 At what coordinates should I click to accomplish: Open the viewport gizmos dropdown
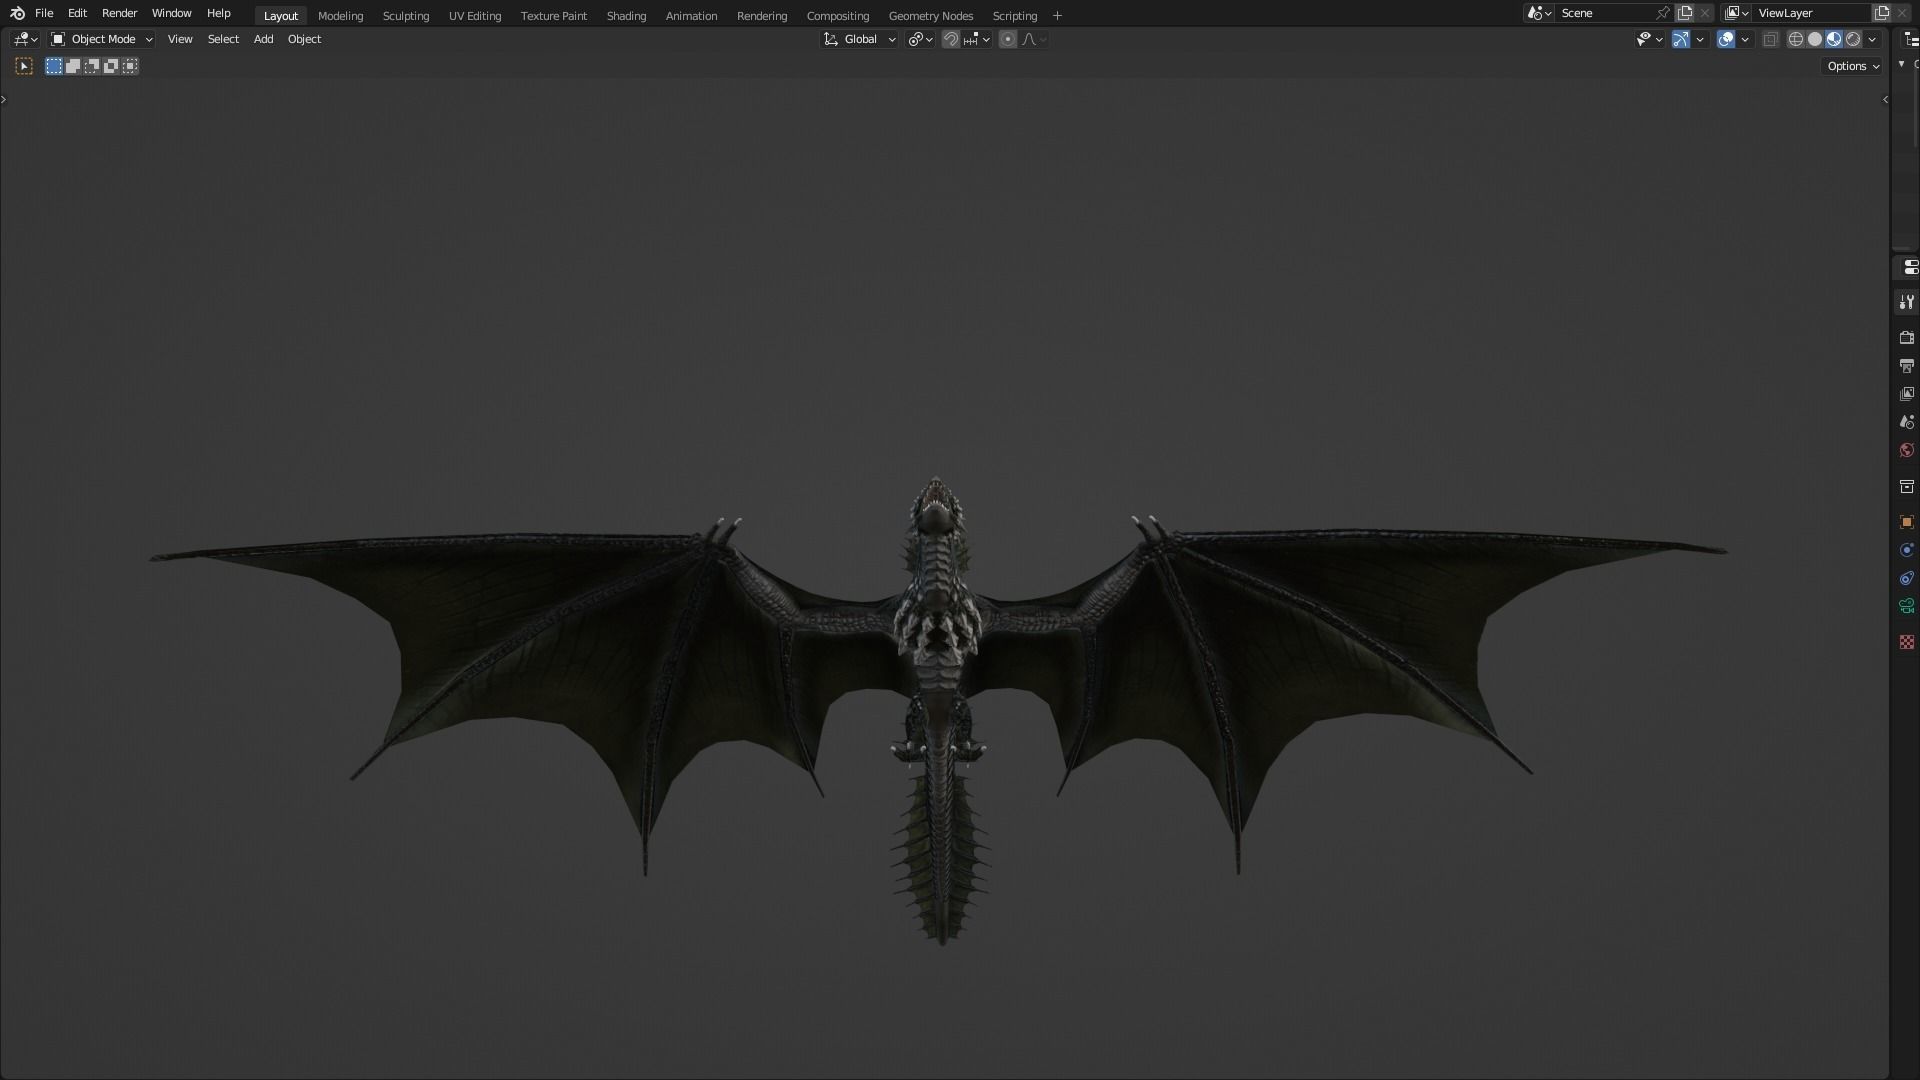(x=1700, y=39)
